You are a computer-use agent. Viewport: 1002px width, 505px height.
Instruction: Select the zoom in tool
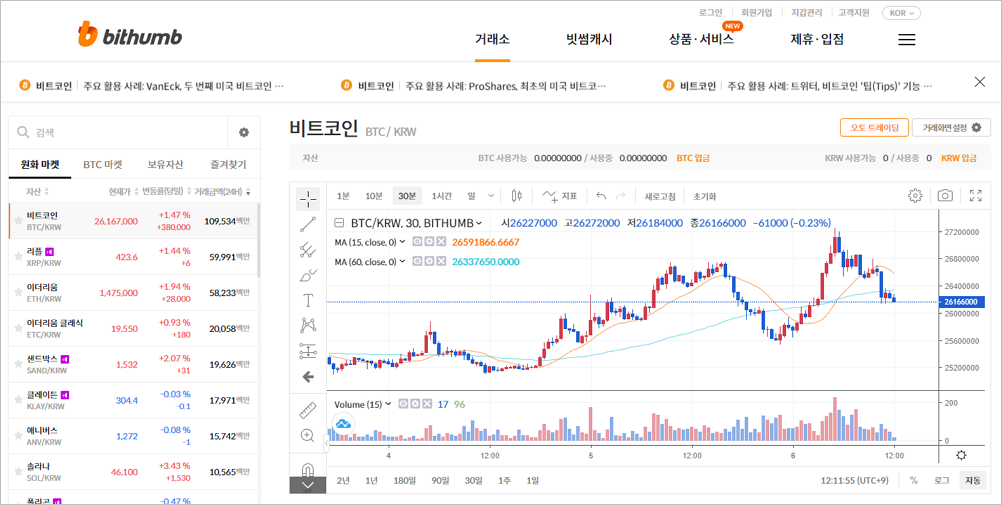[307, 436]
